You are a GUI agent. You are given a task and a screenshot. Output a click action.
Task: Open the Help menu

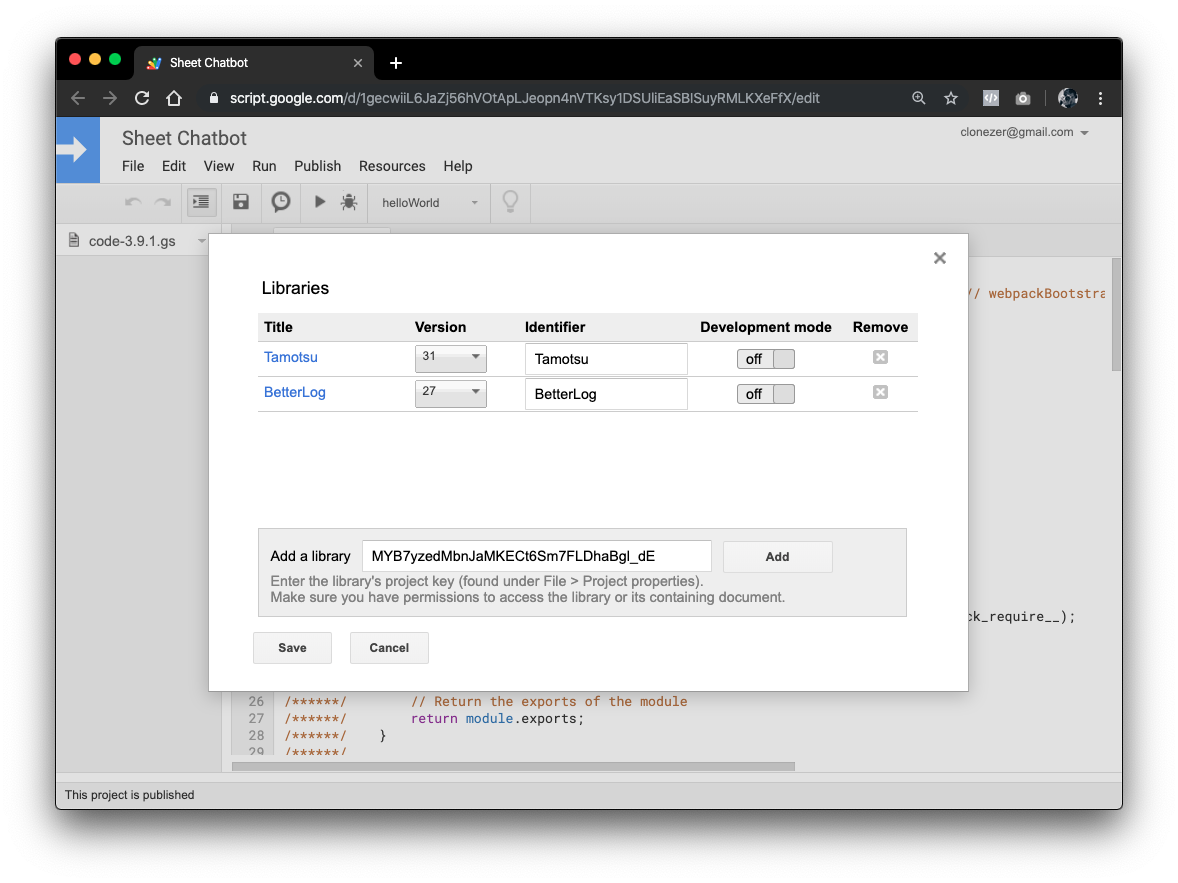pos(458,166)
